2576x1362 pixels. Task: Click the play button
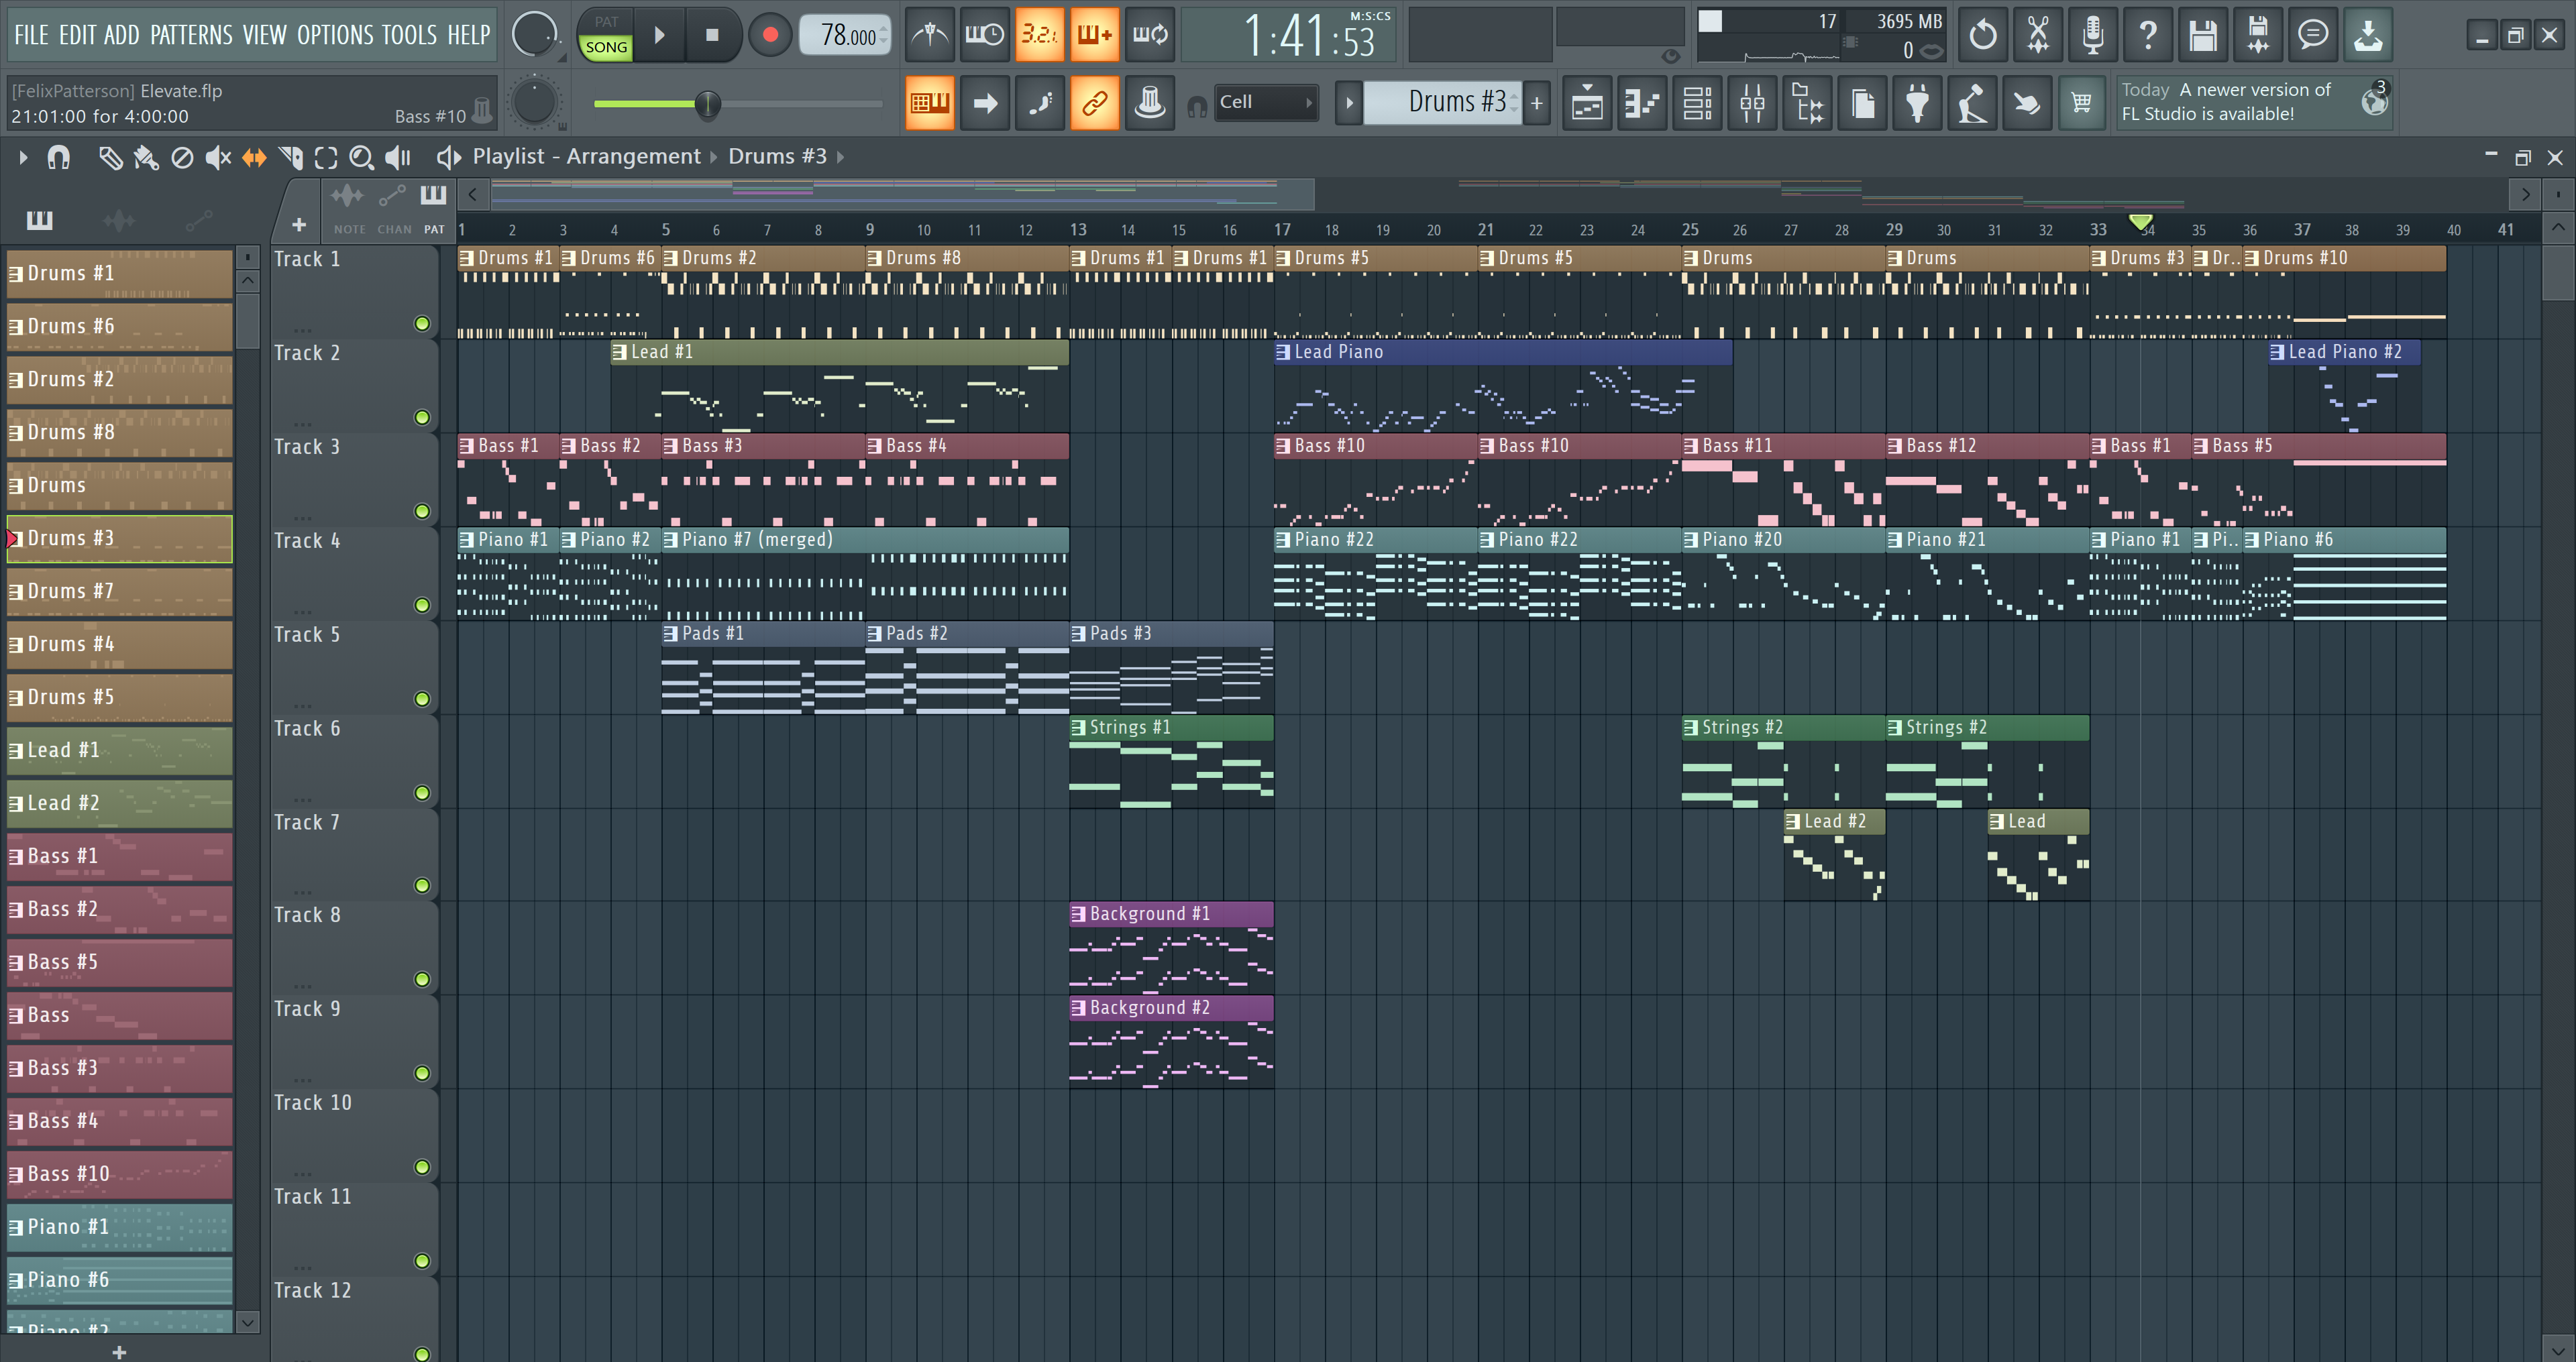(659, 35)
